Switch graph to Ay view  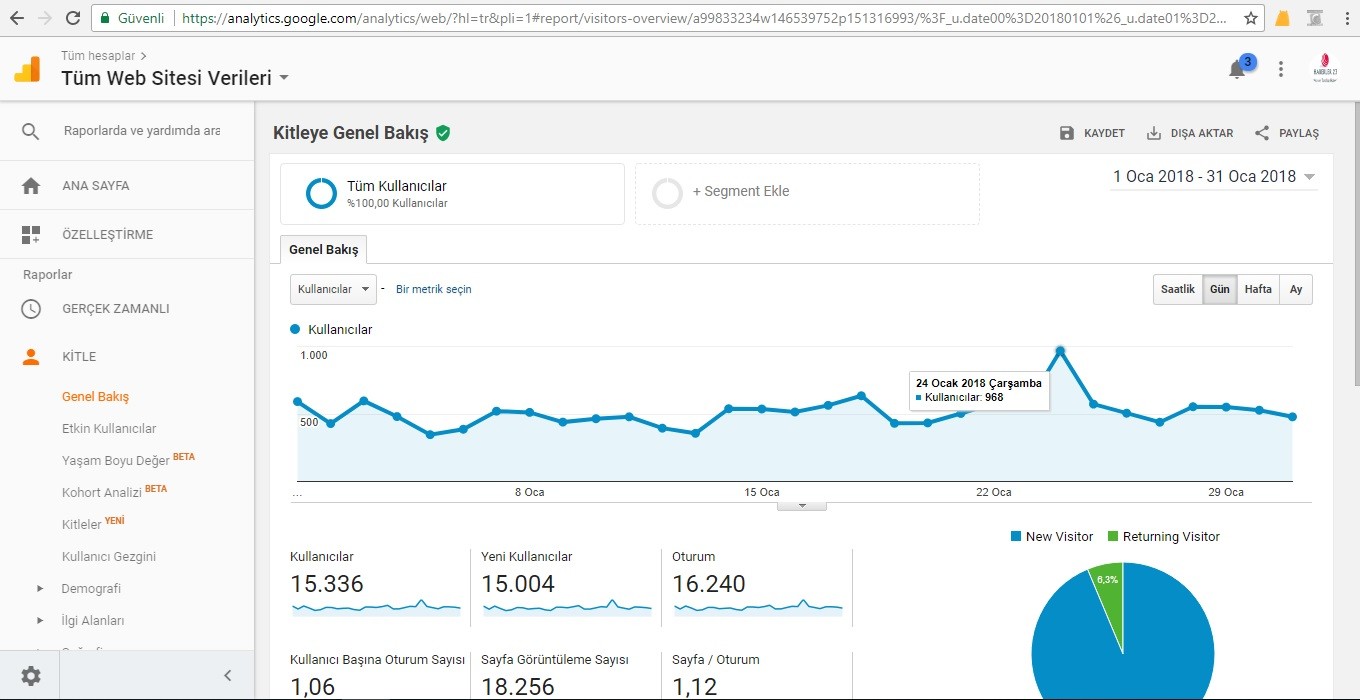(x=1296, y=289)
